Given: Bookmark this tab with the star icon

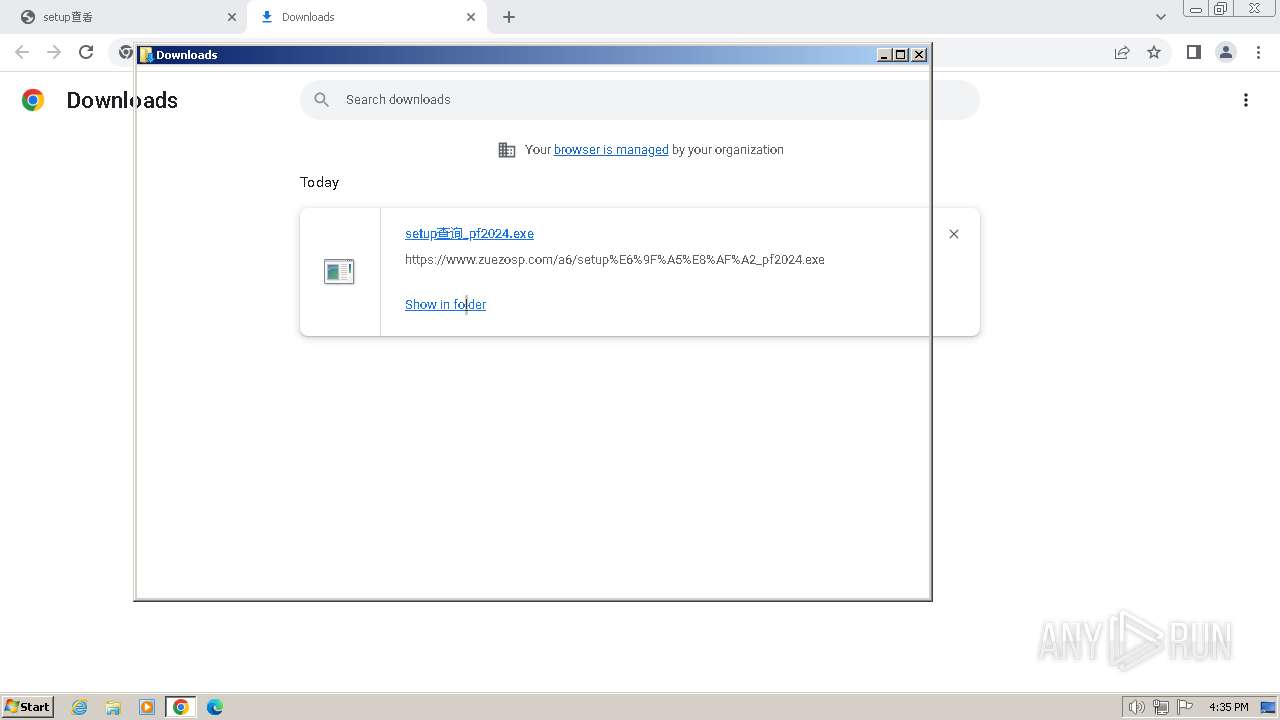Looking at the screenshot, I should [x=1154, y=52].
